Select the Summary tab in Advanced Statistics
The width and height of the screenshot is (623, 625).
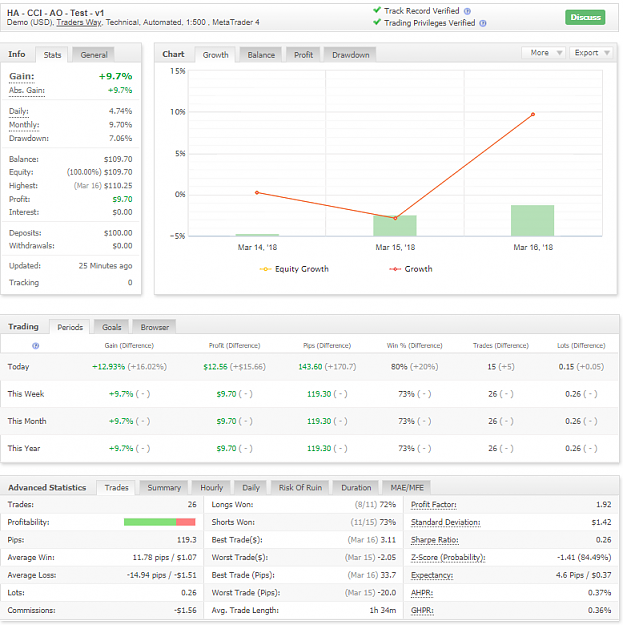164,488
